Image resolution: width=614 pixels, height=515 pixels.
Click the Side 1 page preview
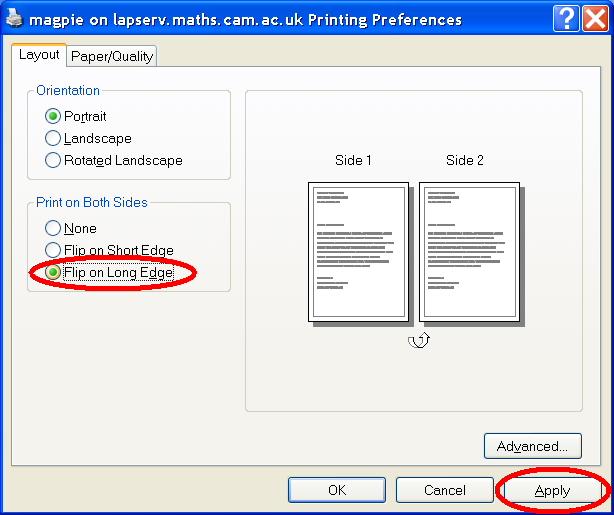click(358, 250)
